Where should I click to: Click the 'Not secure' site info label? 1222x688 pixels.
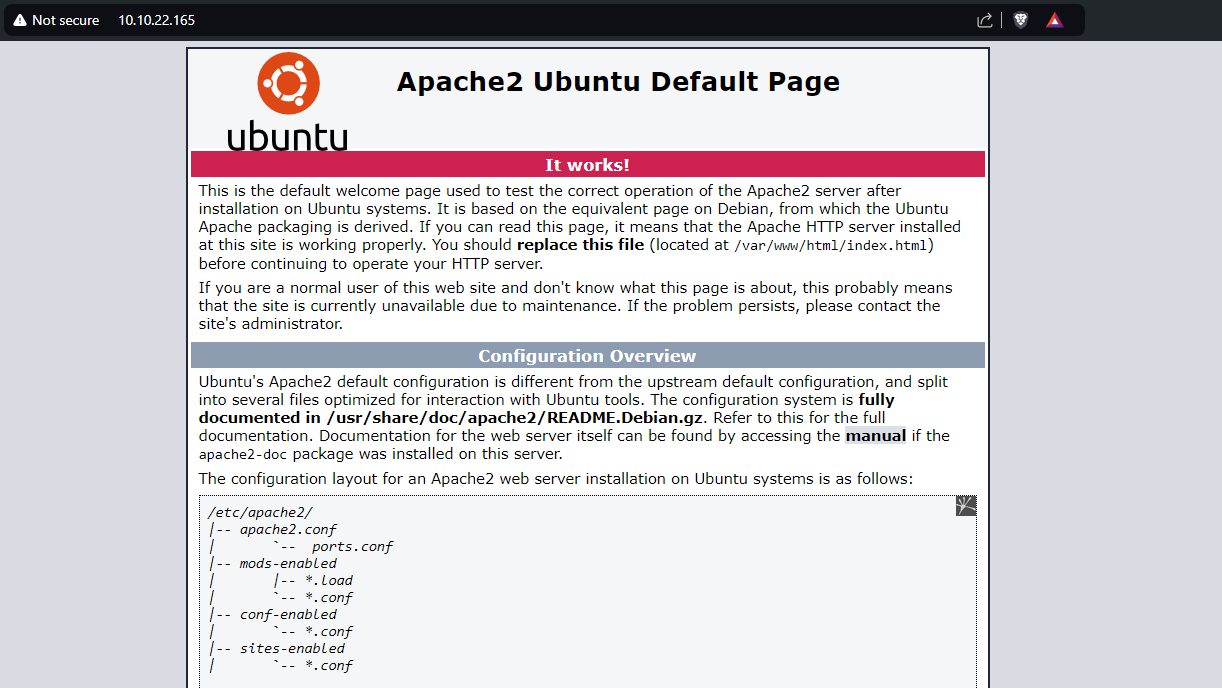click(x=65, y=20)
